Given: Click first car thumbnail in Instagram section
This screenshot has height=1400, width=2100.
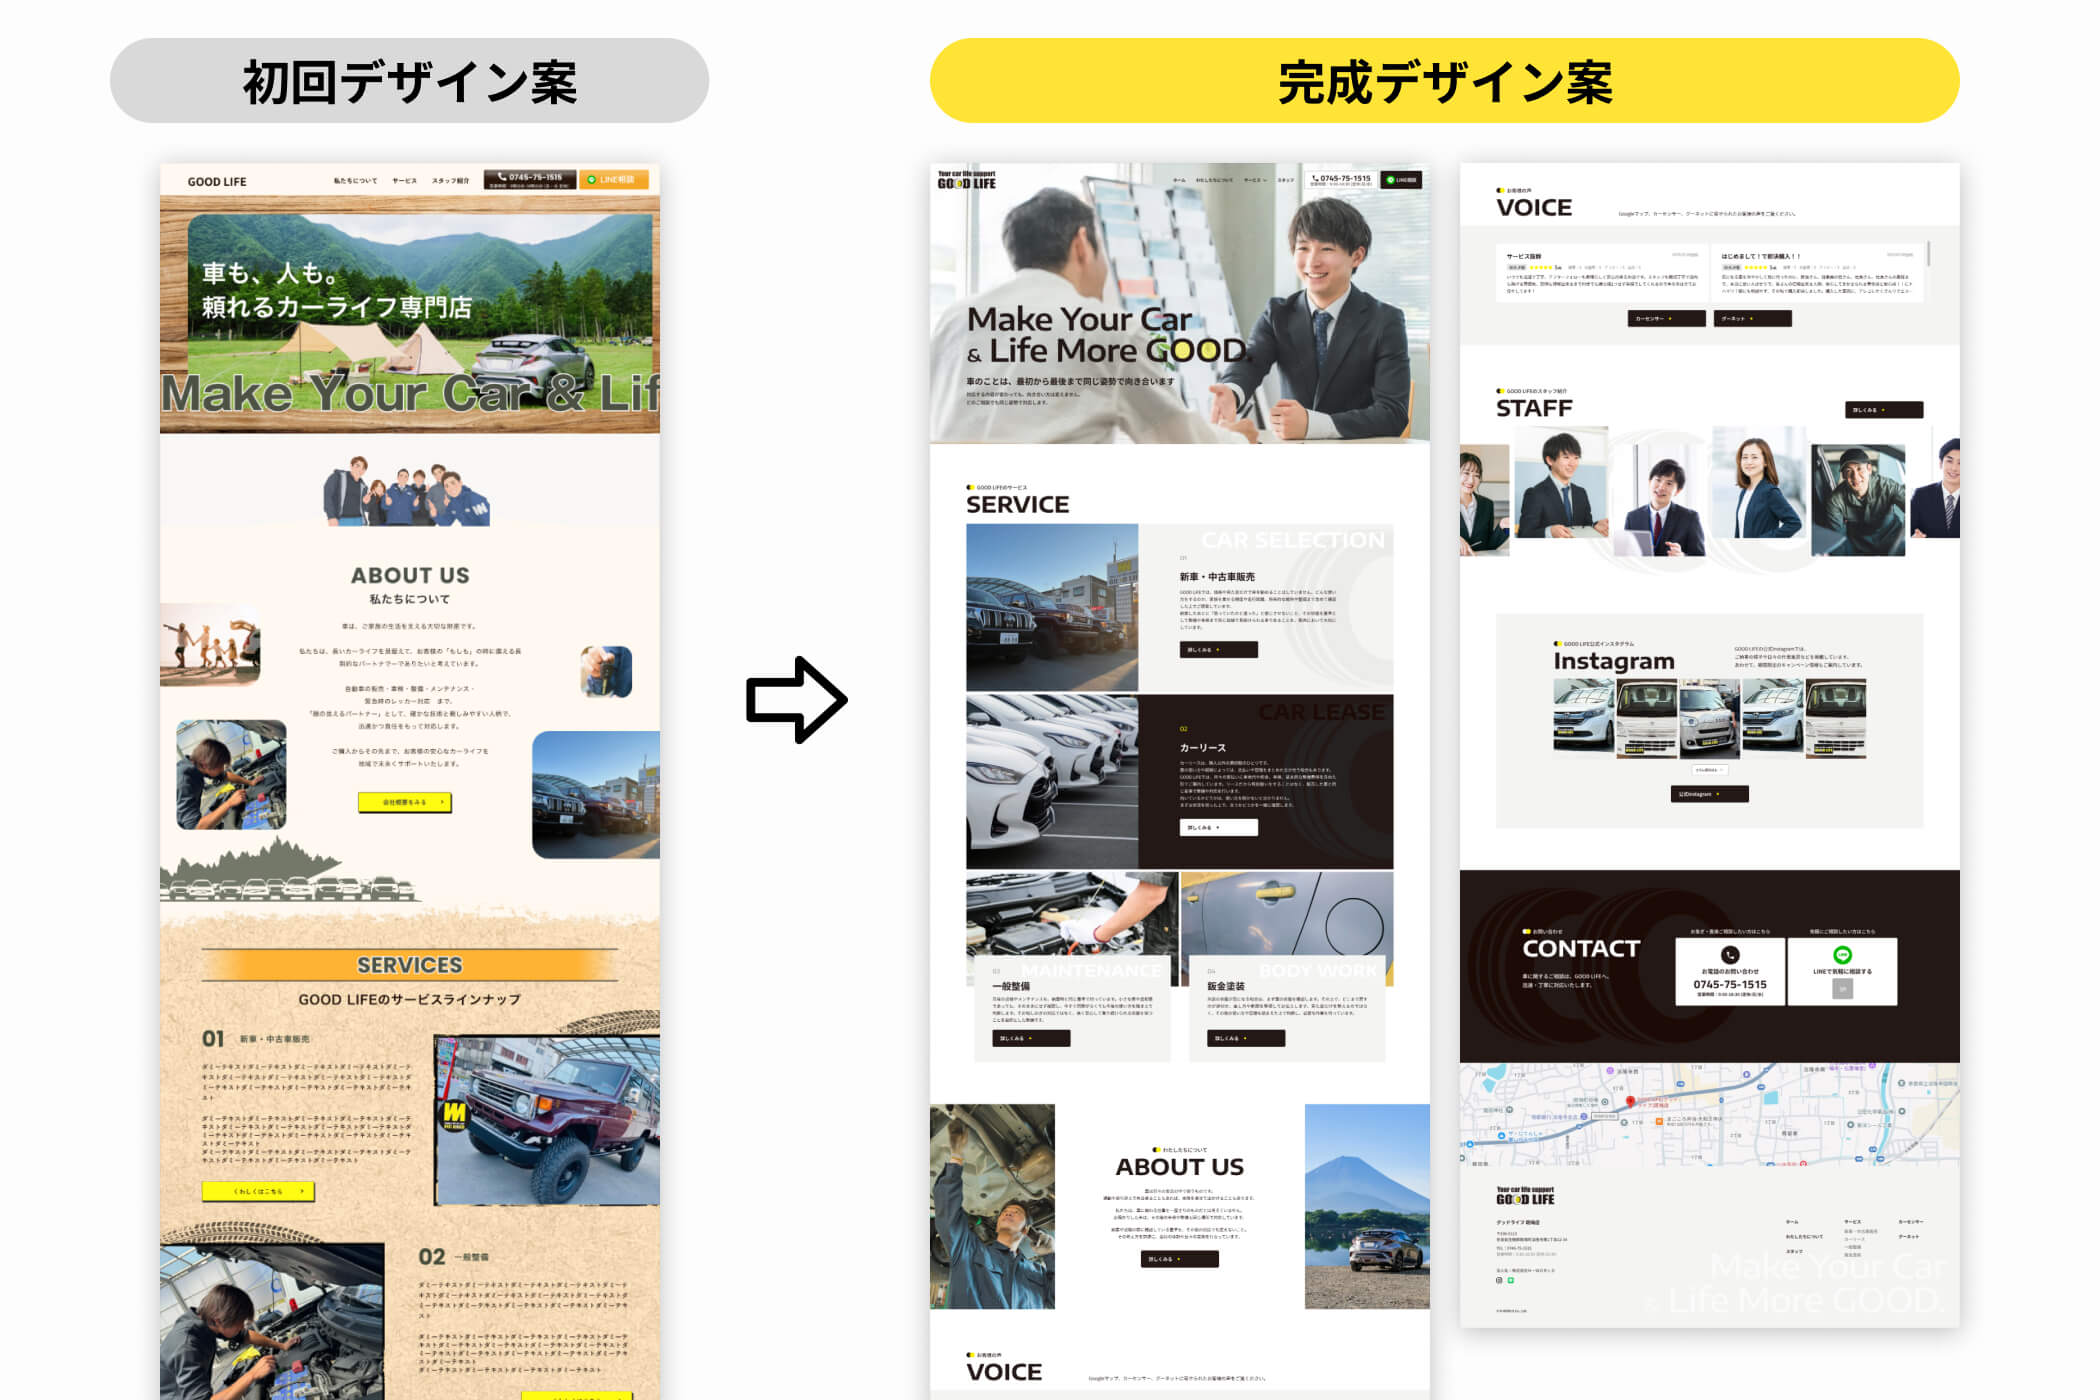Looking at the screenshot, I should pyautogui.click(x=1583, y=716).
